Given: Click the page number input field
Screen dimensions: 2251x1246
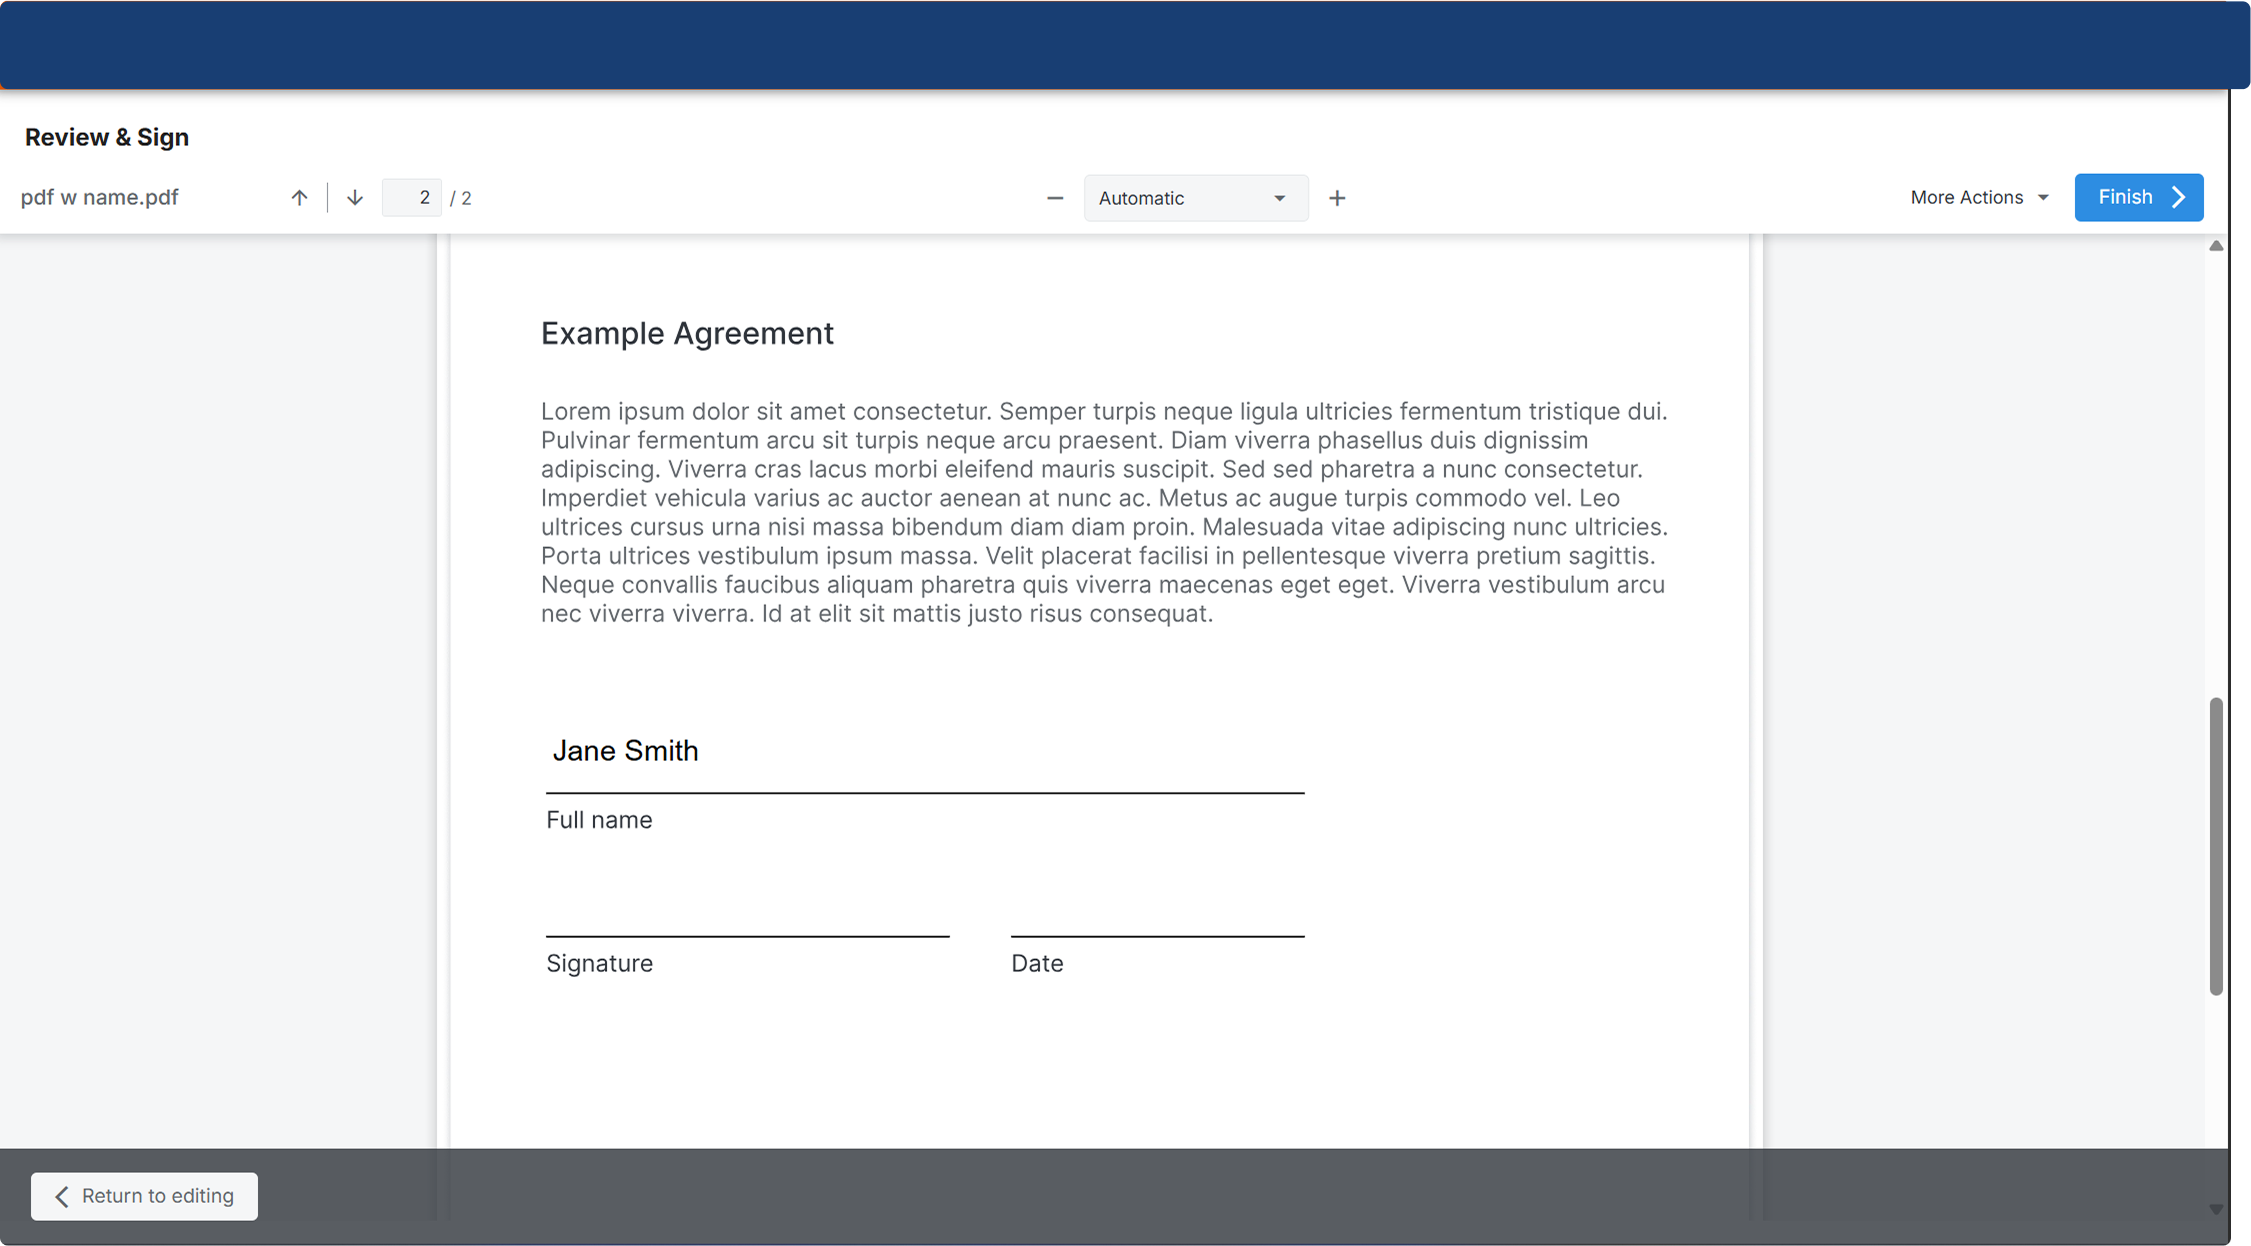Looking at the screenshot, I should [x=412, y=198].
